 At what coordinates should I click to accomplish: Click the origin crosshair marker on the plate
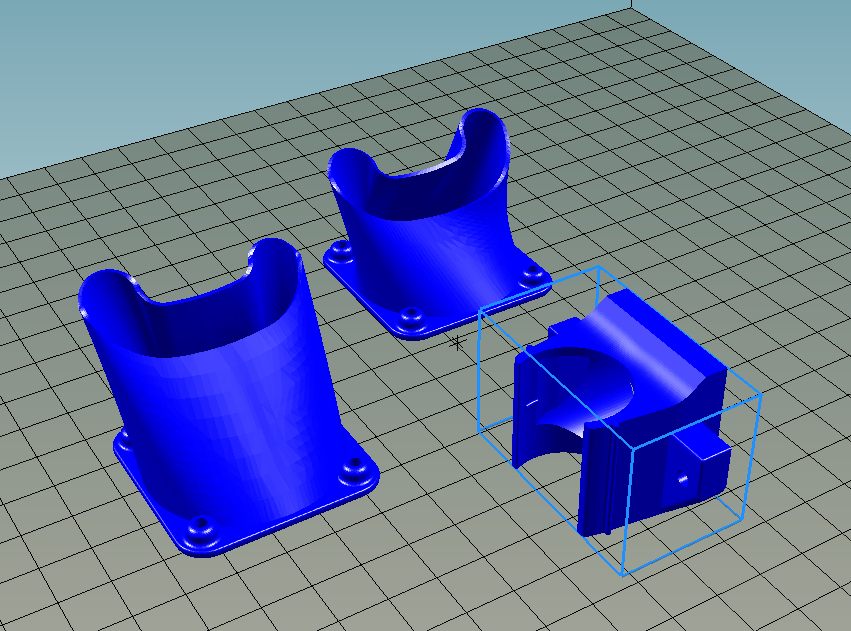pos(457,344)
